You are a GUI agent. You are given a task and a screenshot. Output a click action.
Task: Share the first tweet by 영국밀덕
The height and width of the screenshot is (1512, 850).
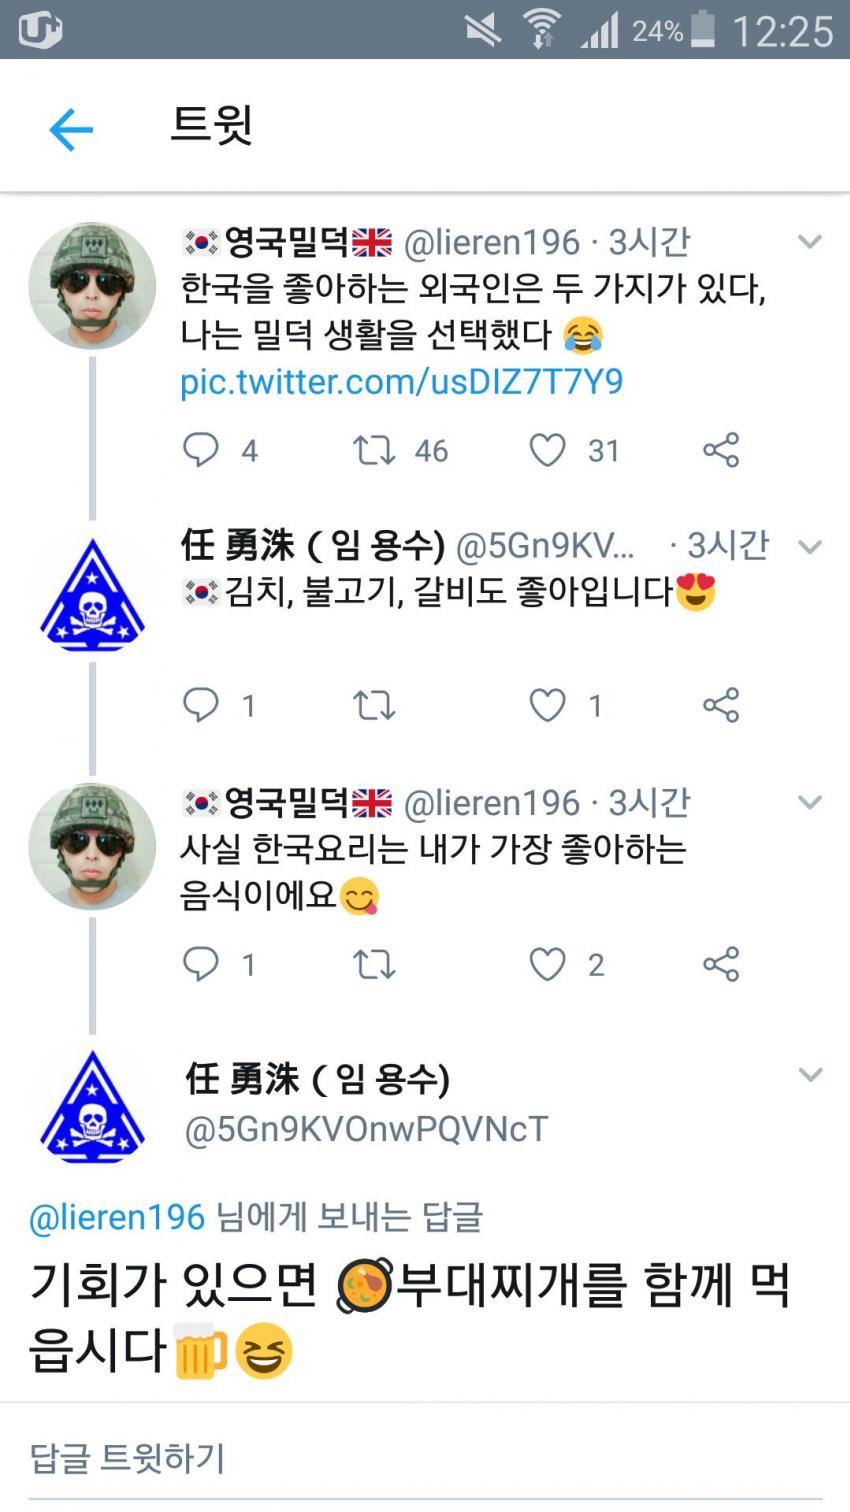(721, 450)
